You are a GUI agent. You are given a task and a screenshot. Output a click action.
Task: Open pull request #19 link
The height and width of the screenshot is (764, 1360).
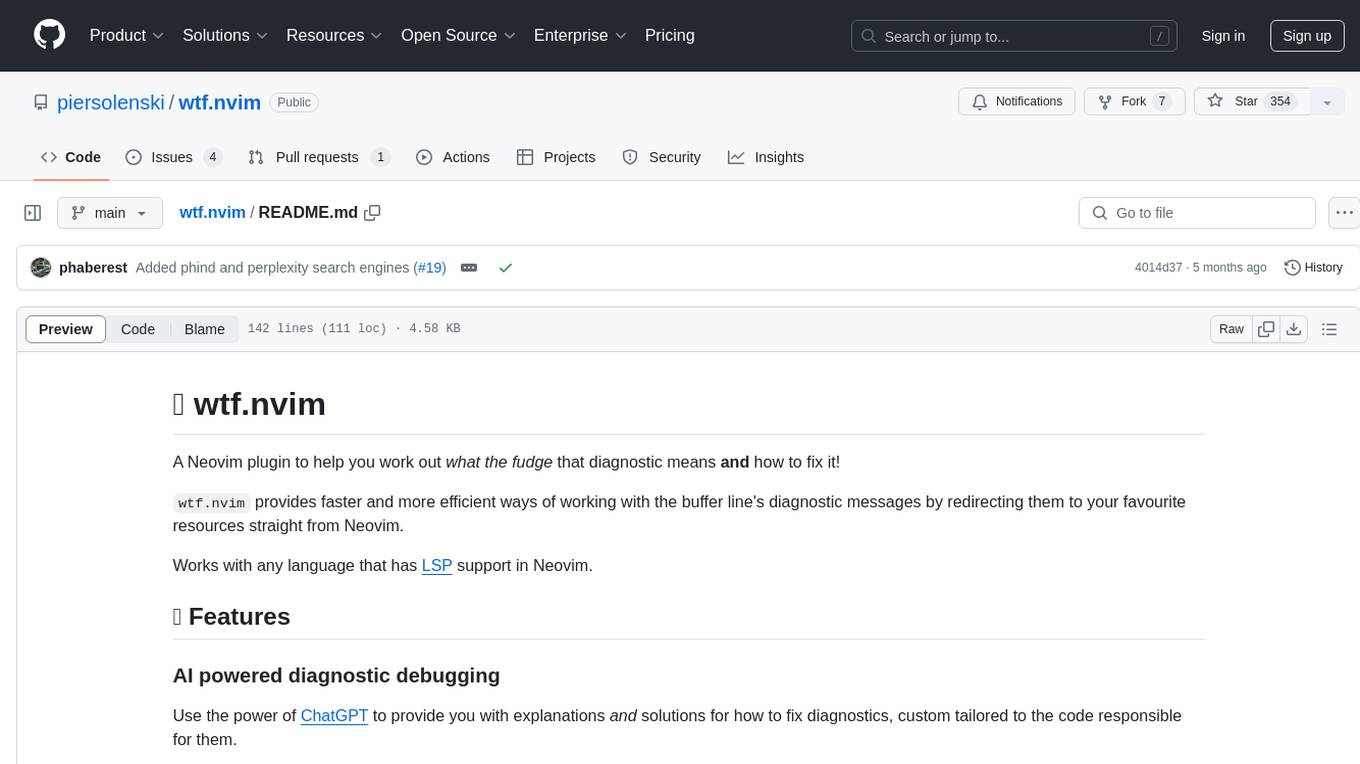point(431,267)
